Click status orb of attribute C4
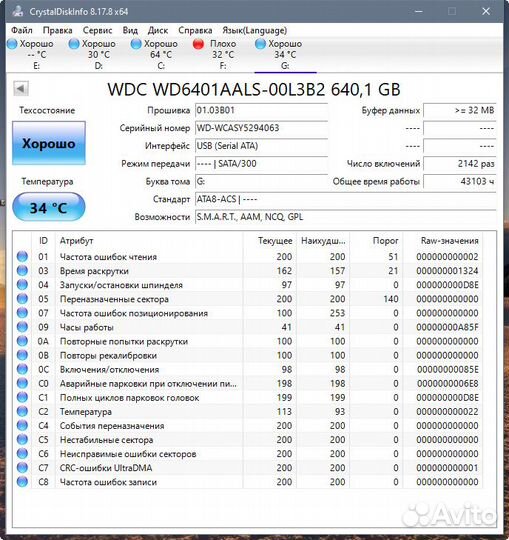The image size is (509, 540). tap(22, 426)
